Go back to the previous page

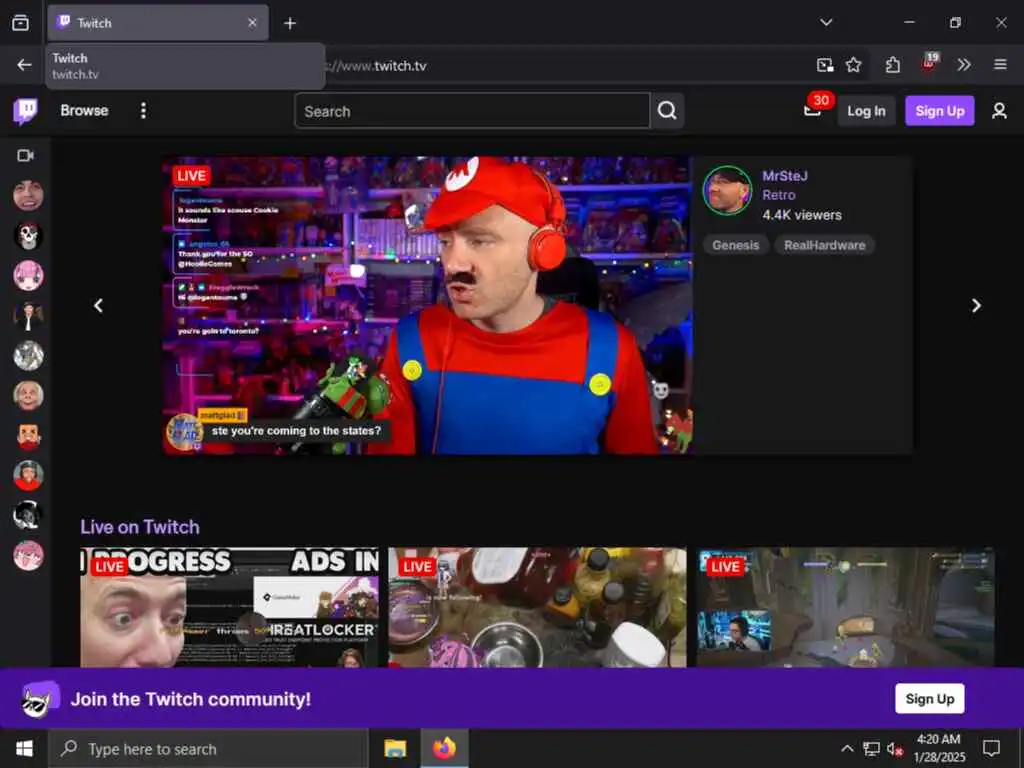pyautogui.click(x=24, y=65)
